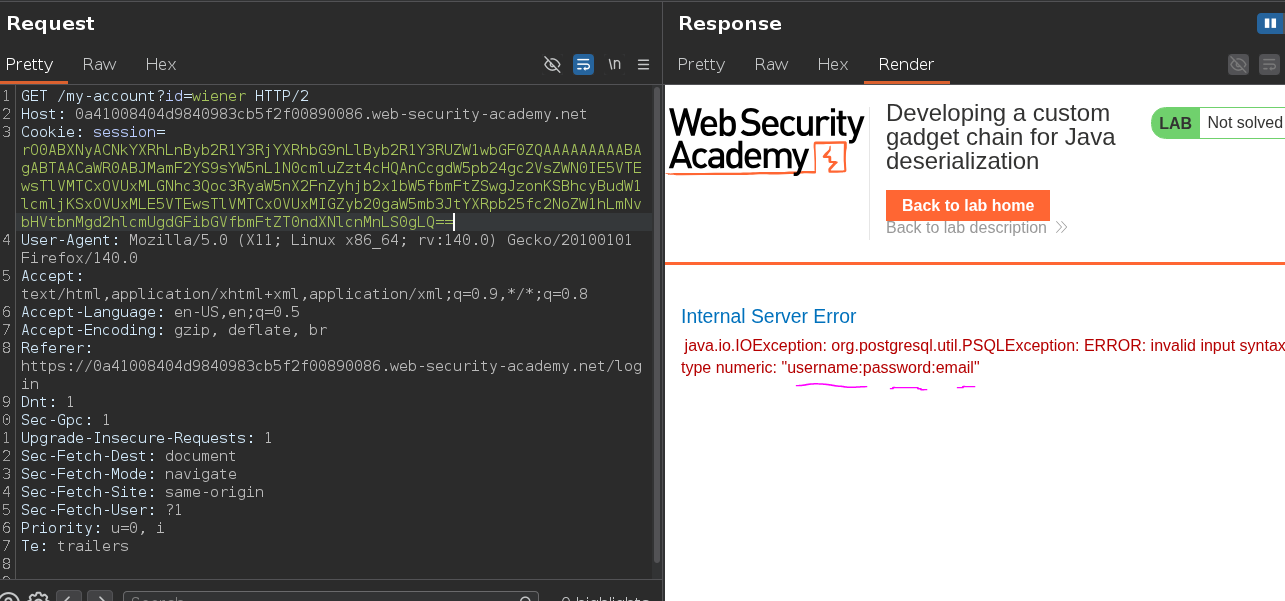Click the Cookie: session= header line
The height and width of the screenshot is (601, 1285).
point(93,132)
